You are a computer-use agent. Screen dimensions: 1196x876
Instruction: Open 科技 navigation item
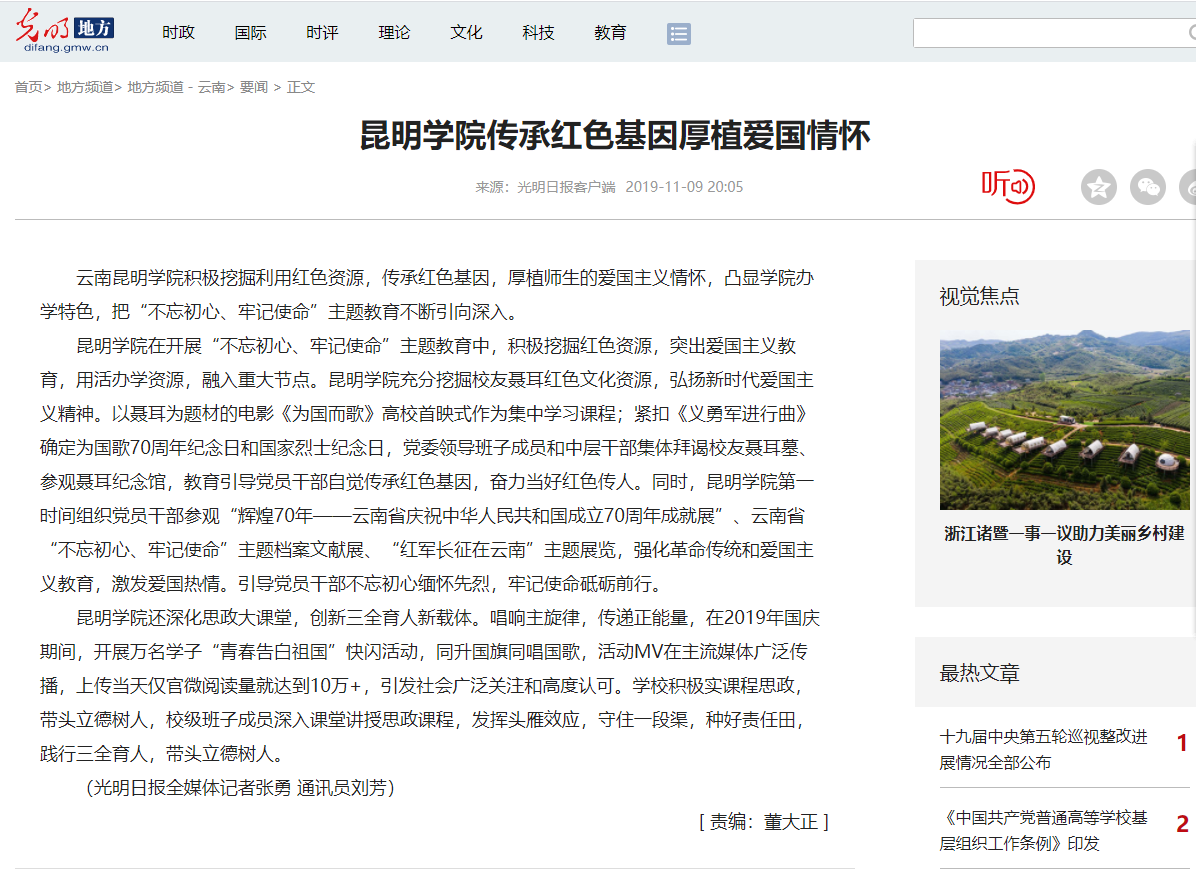tap(538, 33)
